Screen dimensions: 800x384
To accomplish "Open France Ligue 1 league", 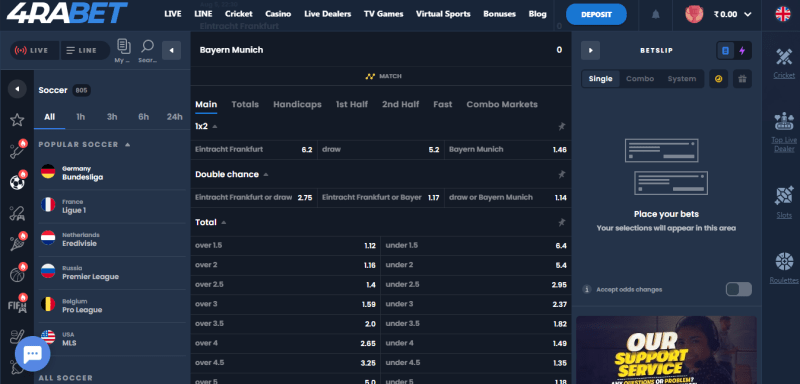I will coord(112,206).
